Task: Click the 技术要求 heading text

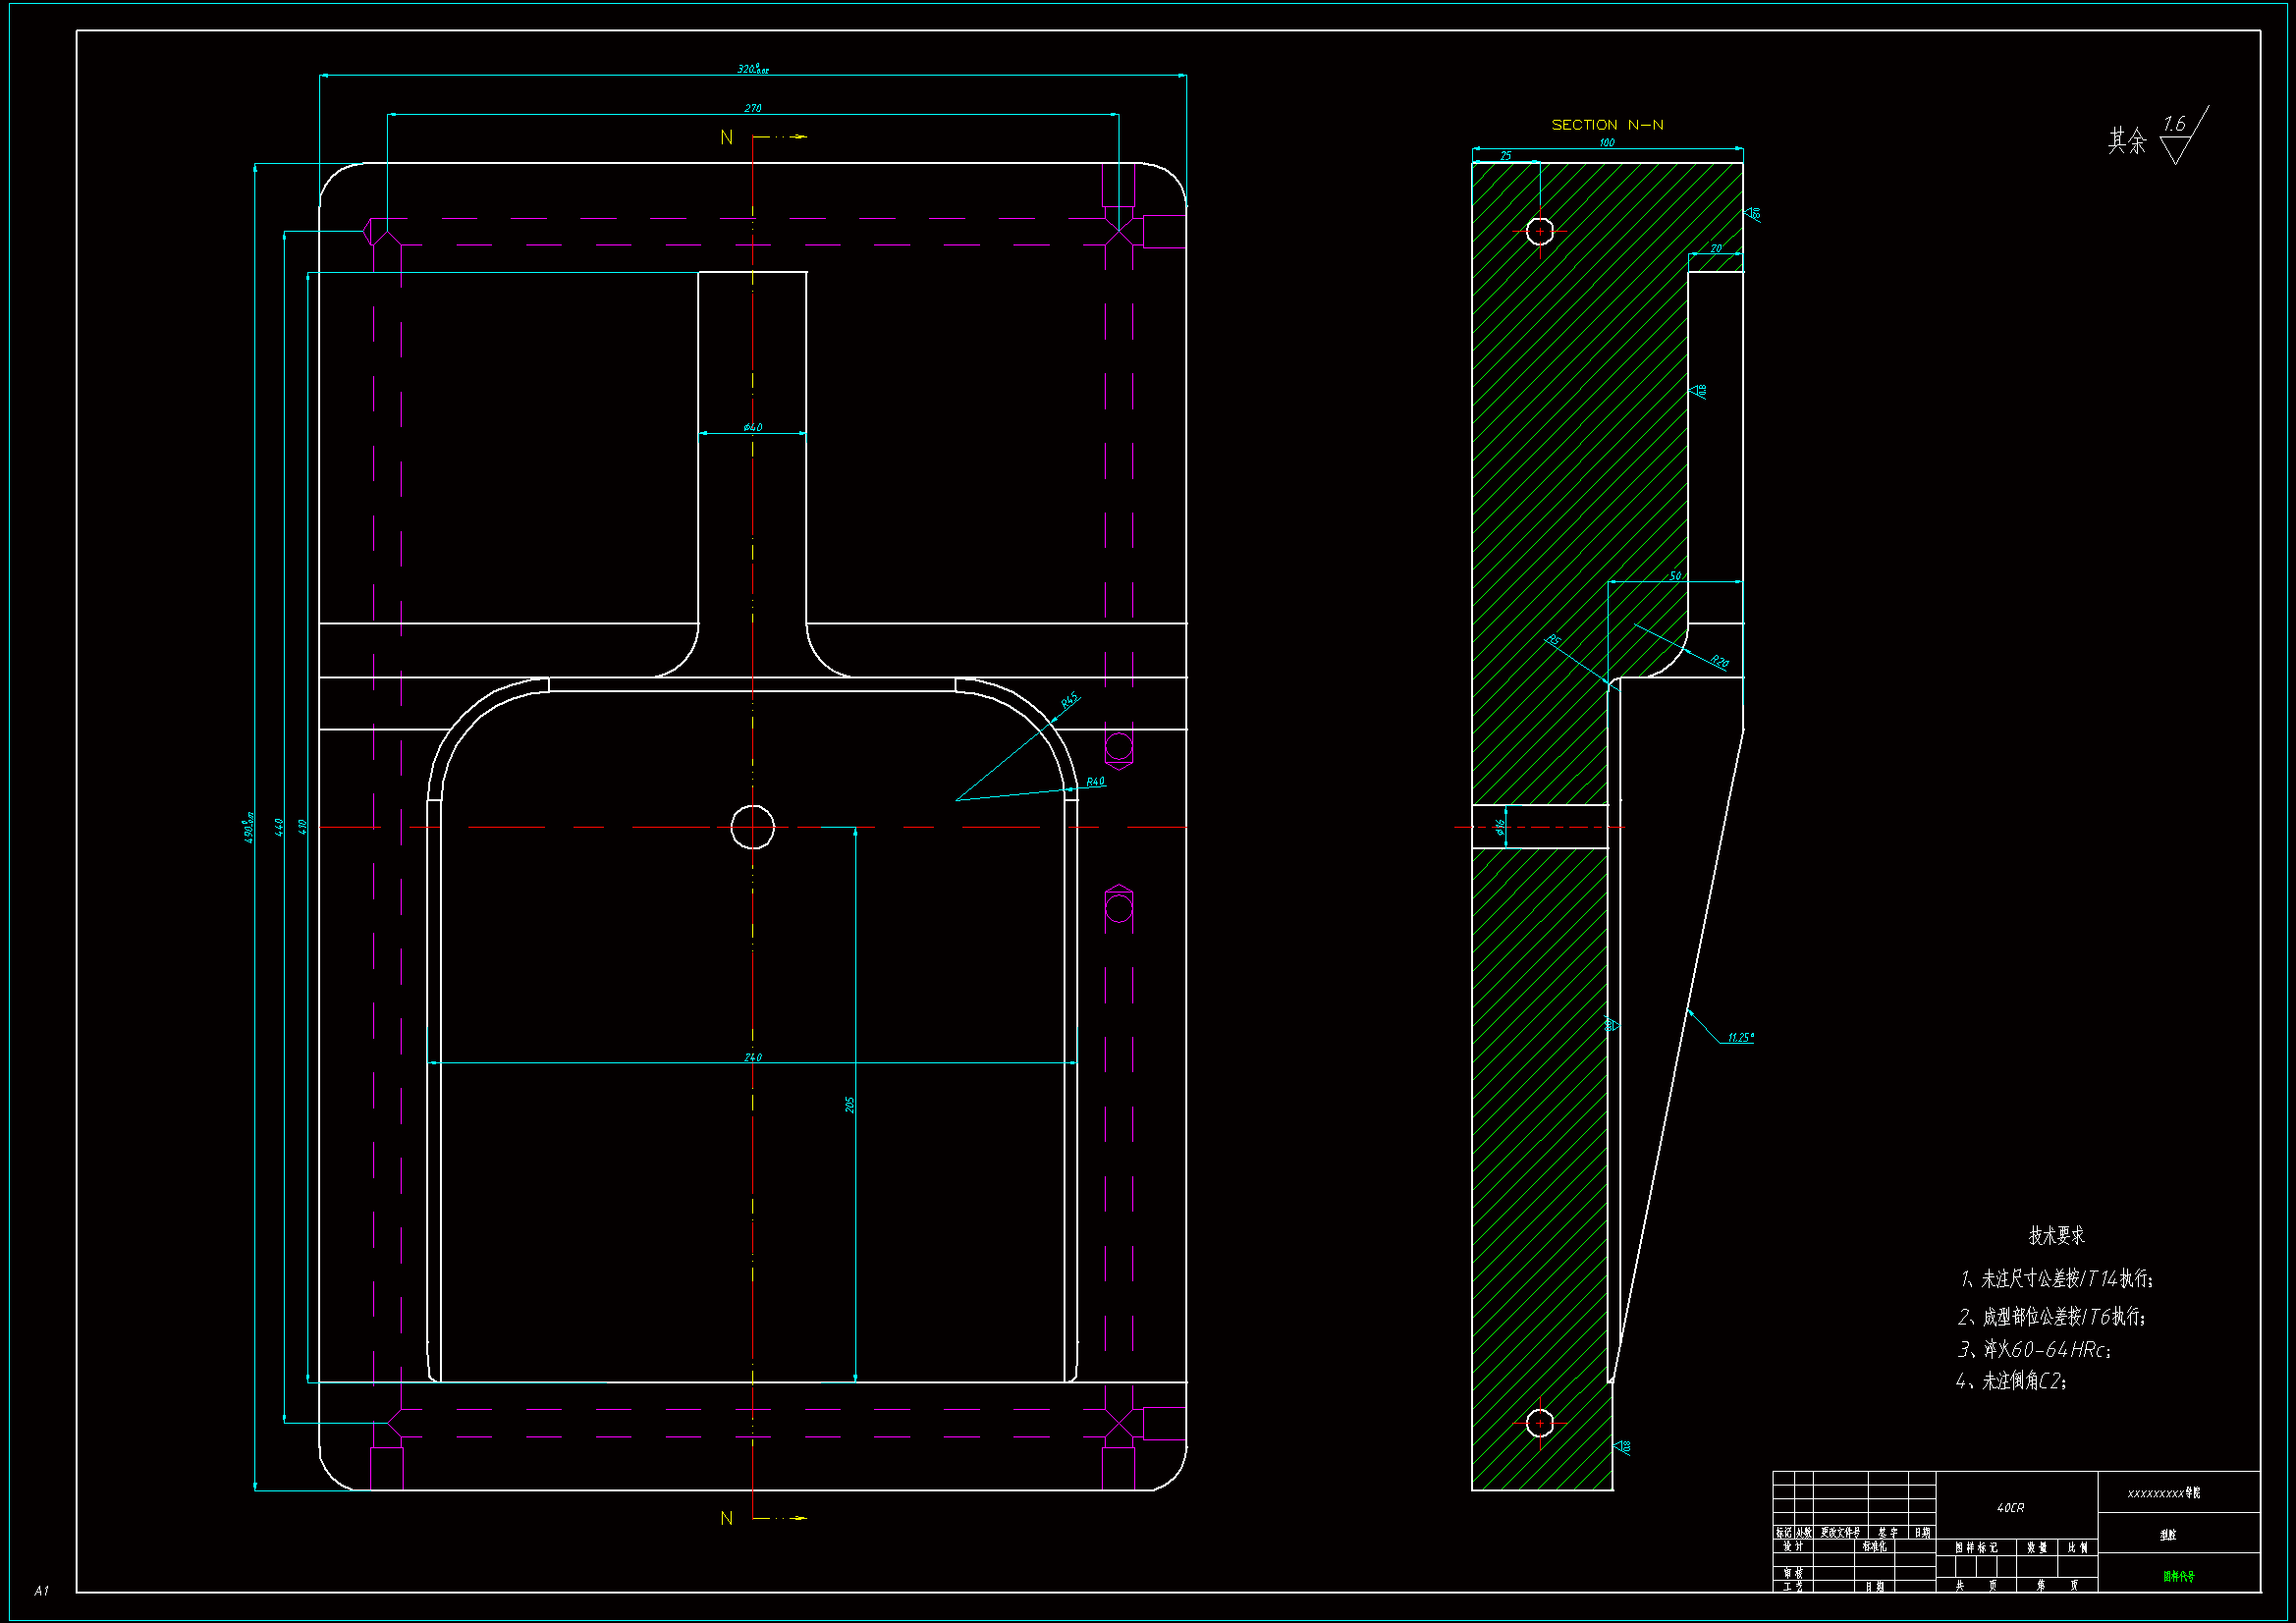Action: coord(2056,1235)
